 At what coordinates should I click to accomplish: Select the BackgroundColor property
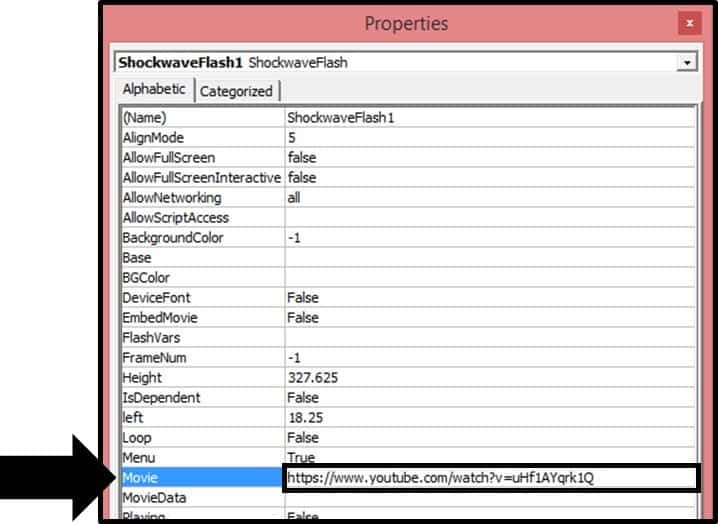200,238
